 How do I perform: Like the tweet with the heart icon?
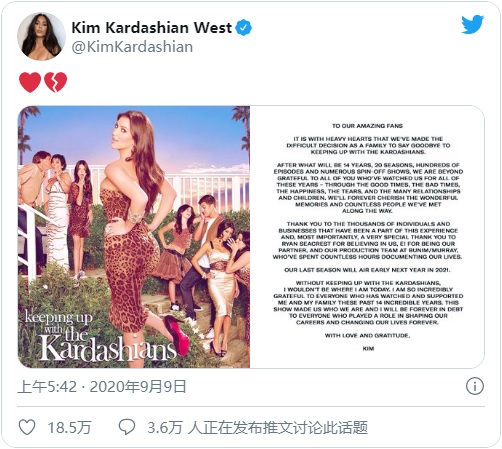(27, 427)
